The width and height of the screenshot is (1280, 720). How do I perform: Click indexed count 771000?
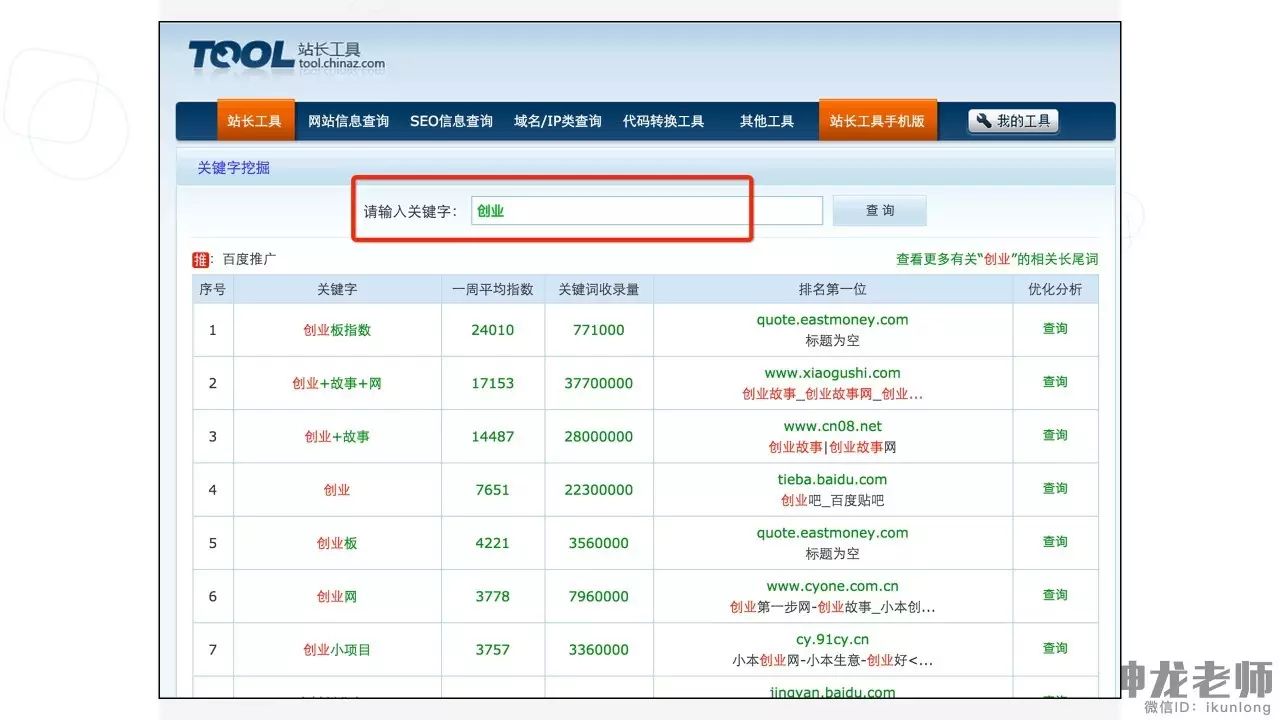coord(598,330)
